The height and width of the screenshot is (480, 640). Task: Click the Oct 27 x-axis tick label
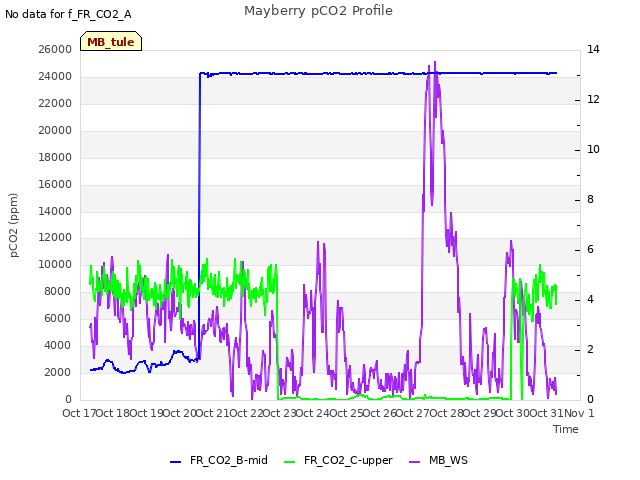[x=413, y=413]
